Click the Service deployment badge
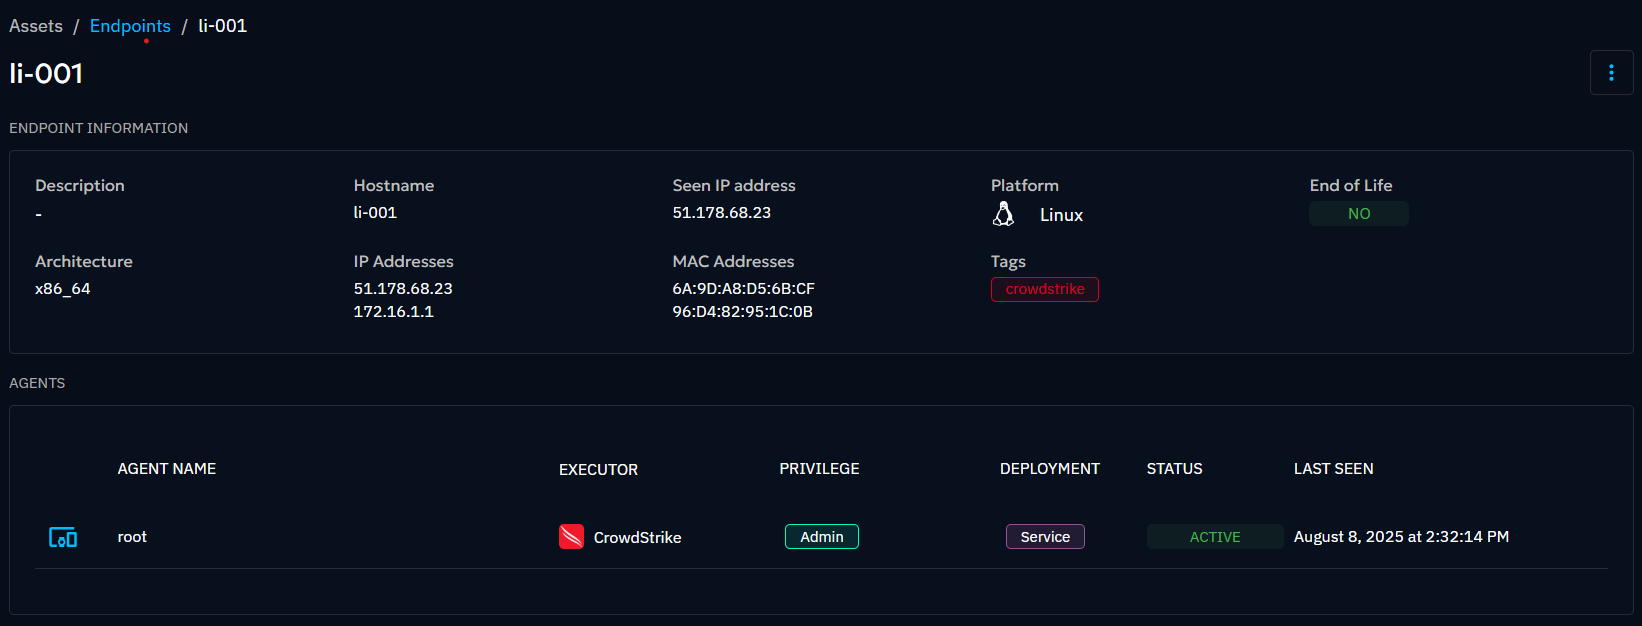Screen dimensions: 1642x626 point(1045,537)
